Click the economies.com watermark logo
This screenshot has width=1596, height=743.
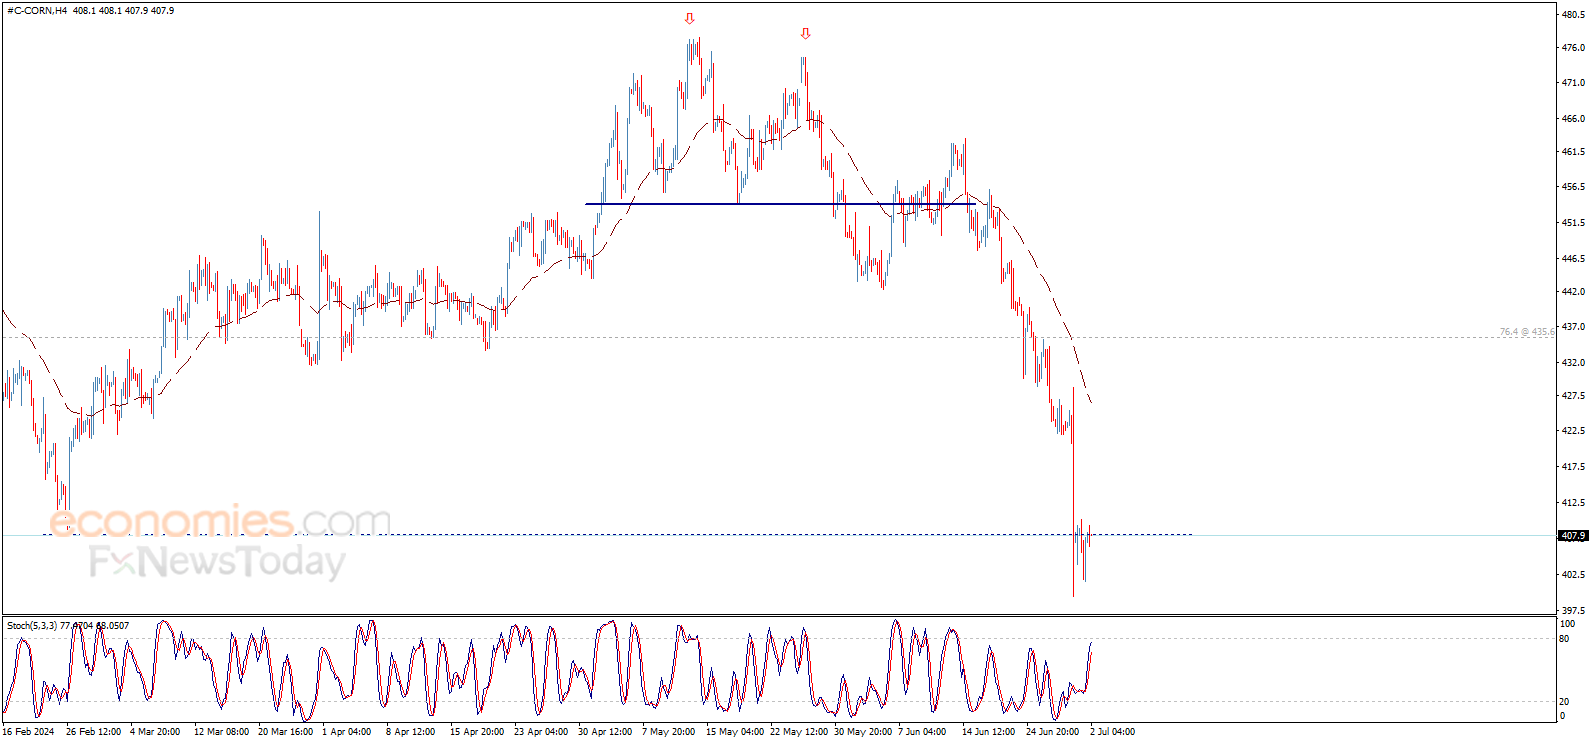220,521
